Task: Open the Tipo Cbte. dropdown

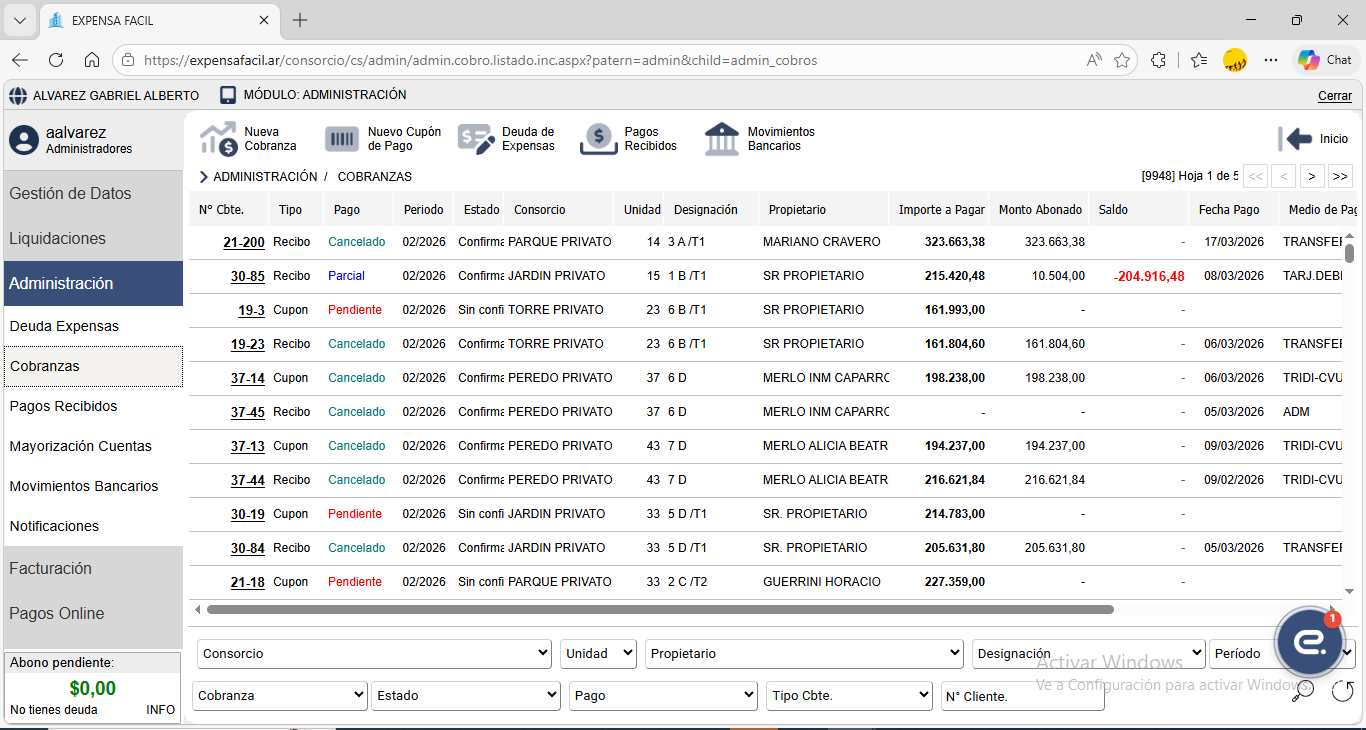Action: point(850,696)
